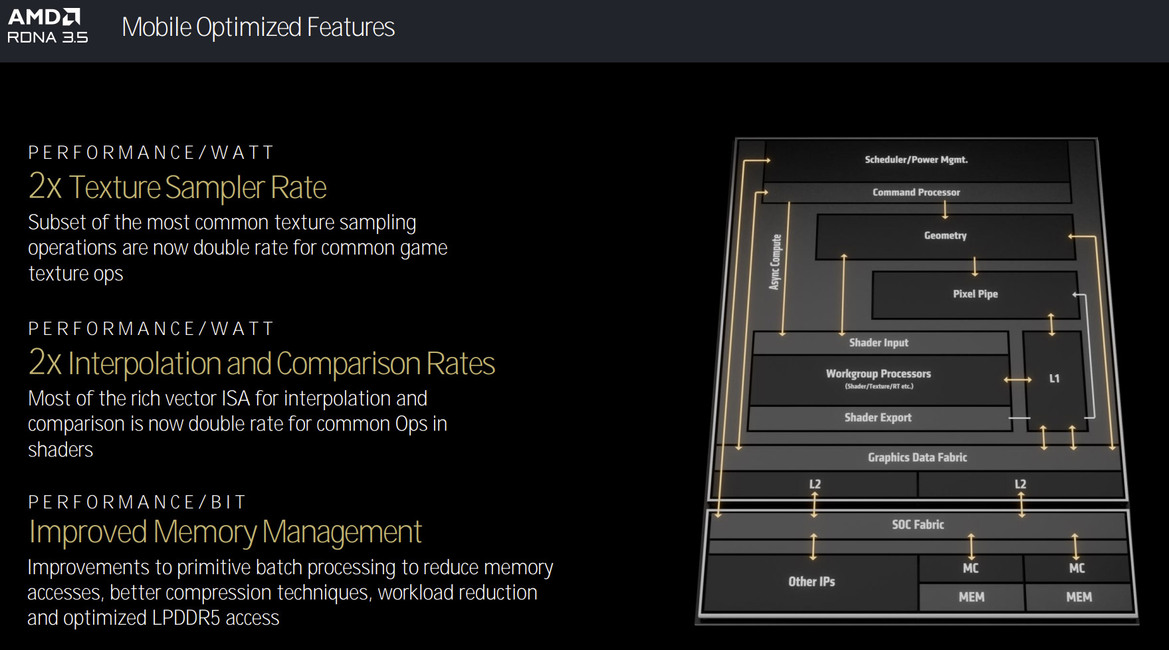
Task: Click the arrow between SOC Fabric and Other IPs
Action: 813,546
